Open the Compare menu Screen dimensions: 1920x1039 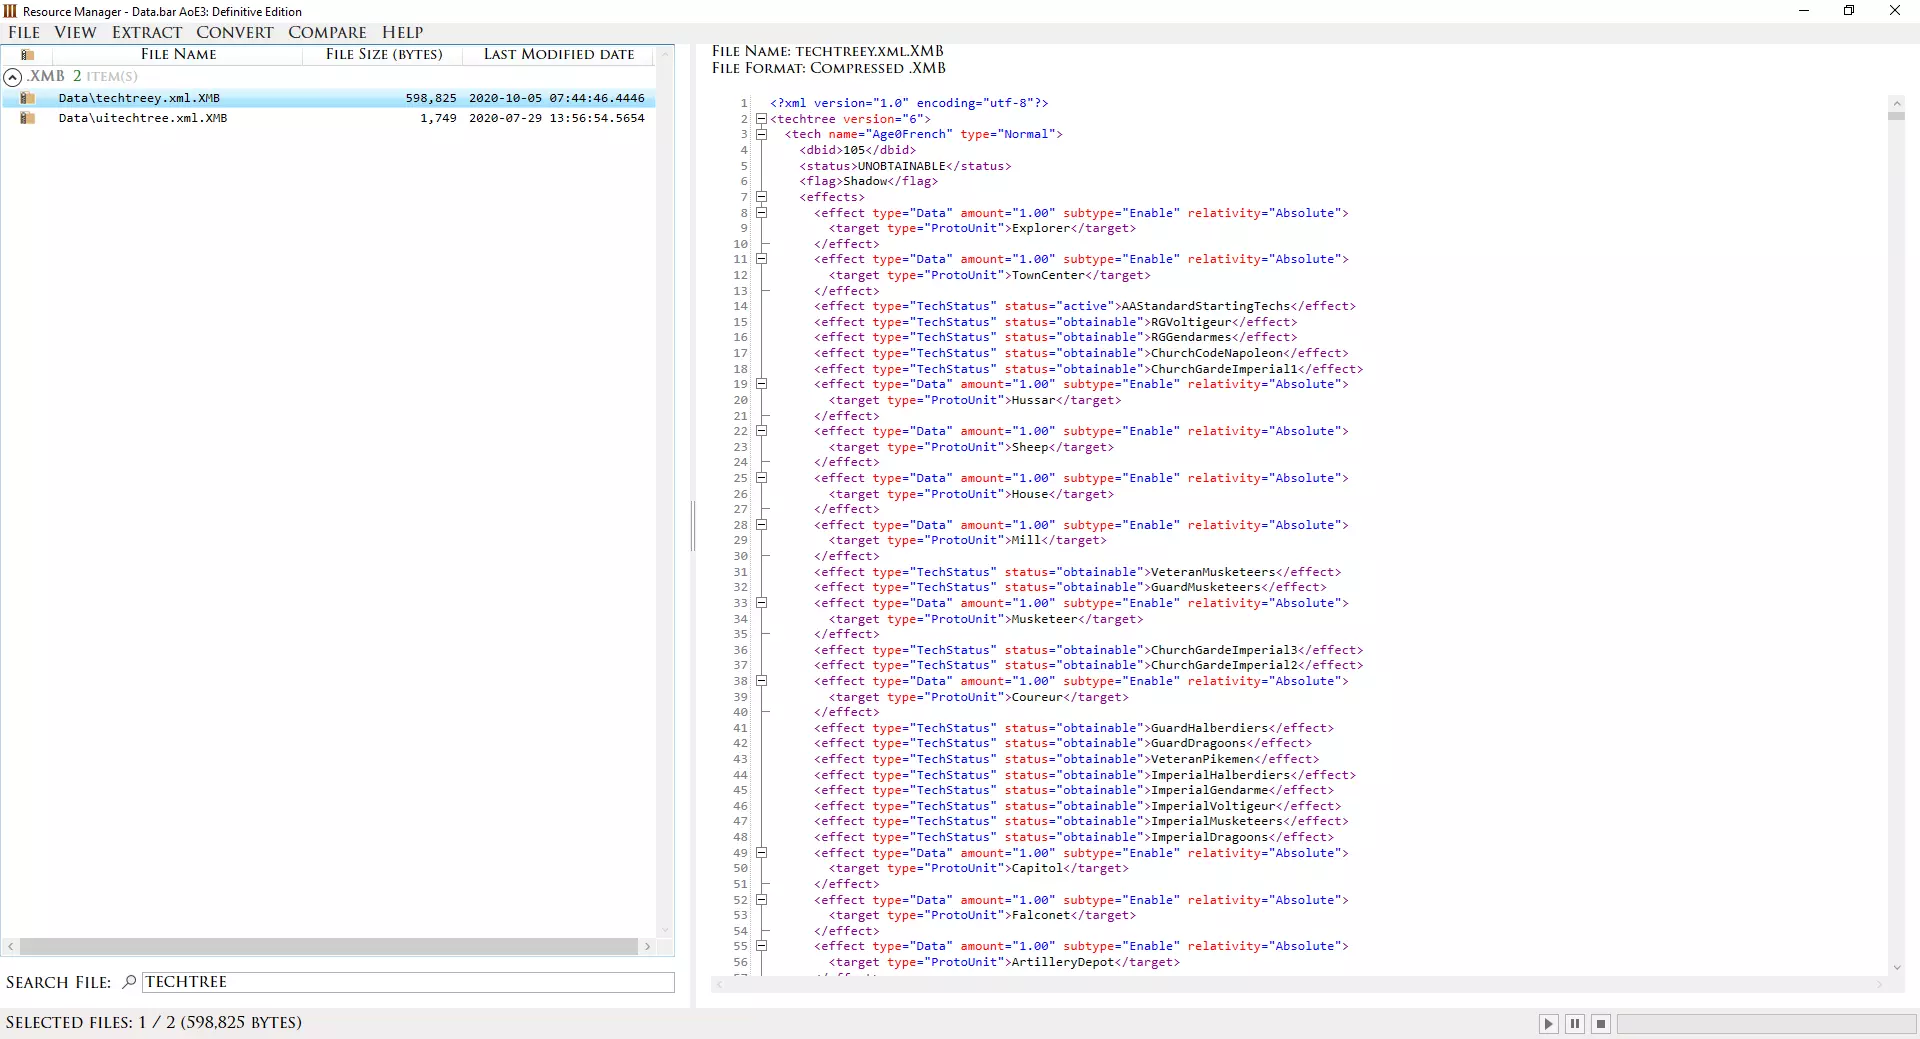click(327, 32)
